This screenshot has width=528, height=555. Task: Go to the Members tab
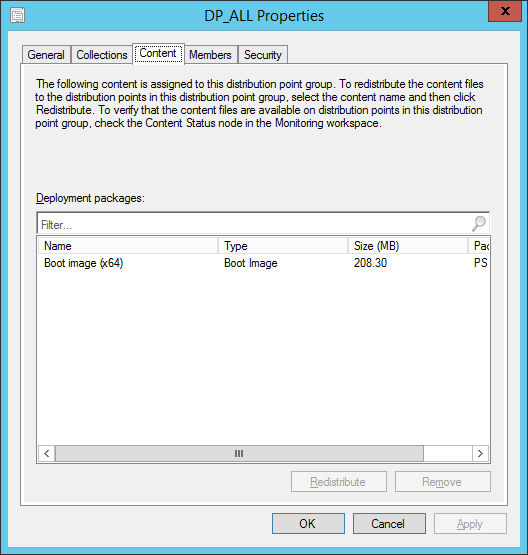pyautogui.click(x=210, y=55)
